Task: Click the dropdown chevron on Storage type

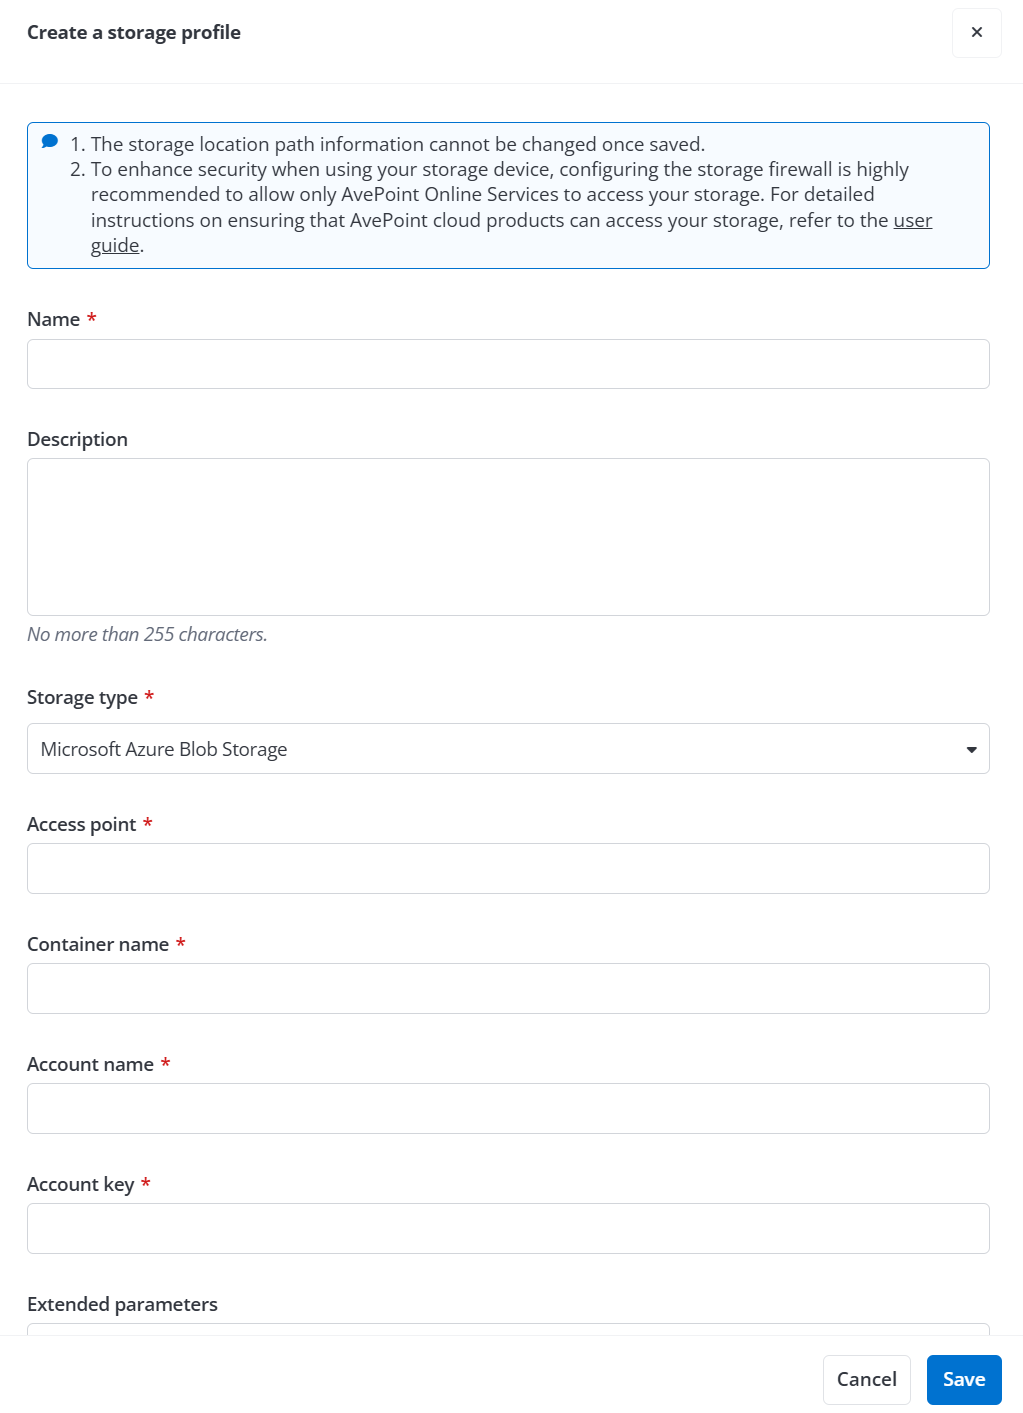Action: coord(971,748)
